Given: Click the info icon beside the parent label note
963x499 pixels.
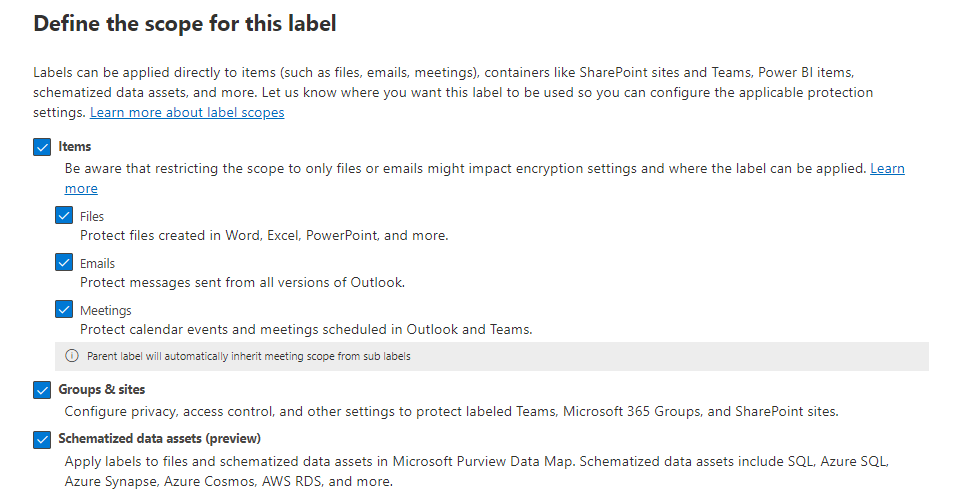Looking at the screenshot, I should coord(71,356).
